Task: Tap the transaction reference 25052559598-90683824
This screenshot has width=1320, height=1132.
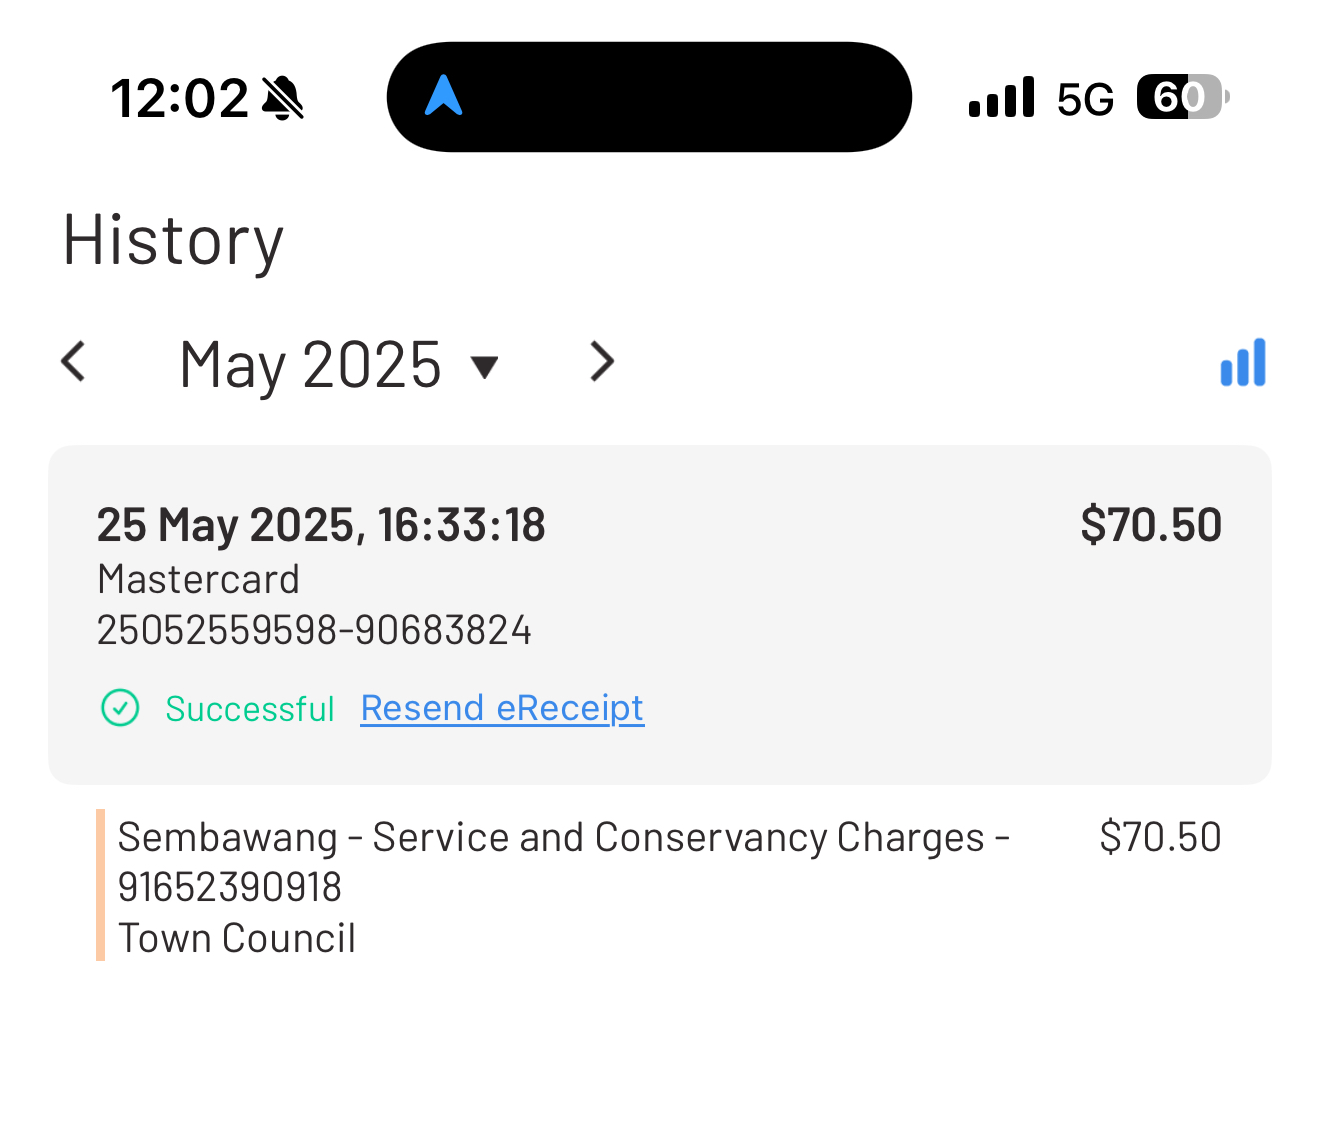Action: pos(314,630)
